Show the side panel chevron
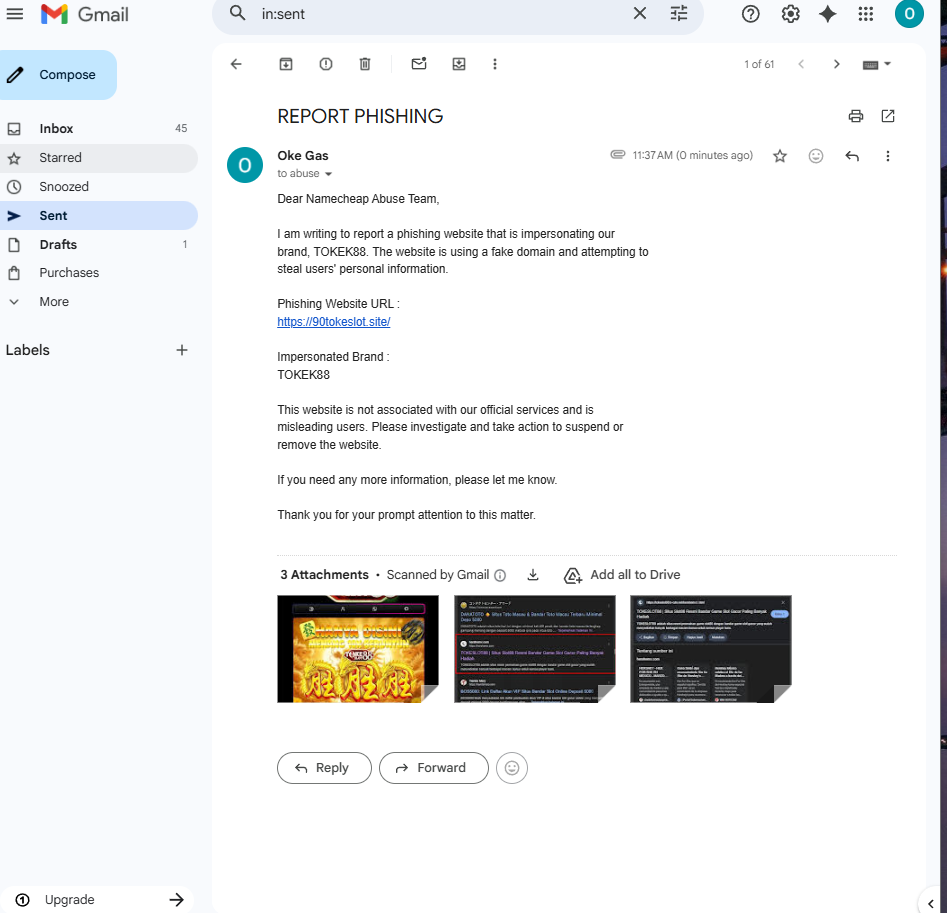 coord(931,903)
